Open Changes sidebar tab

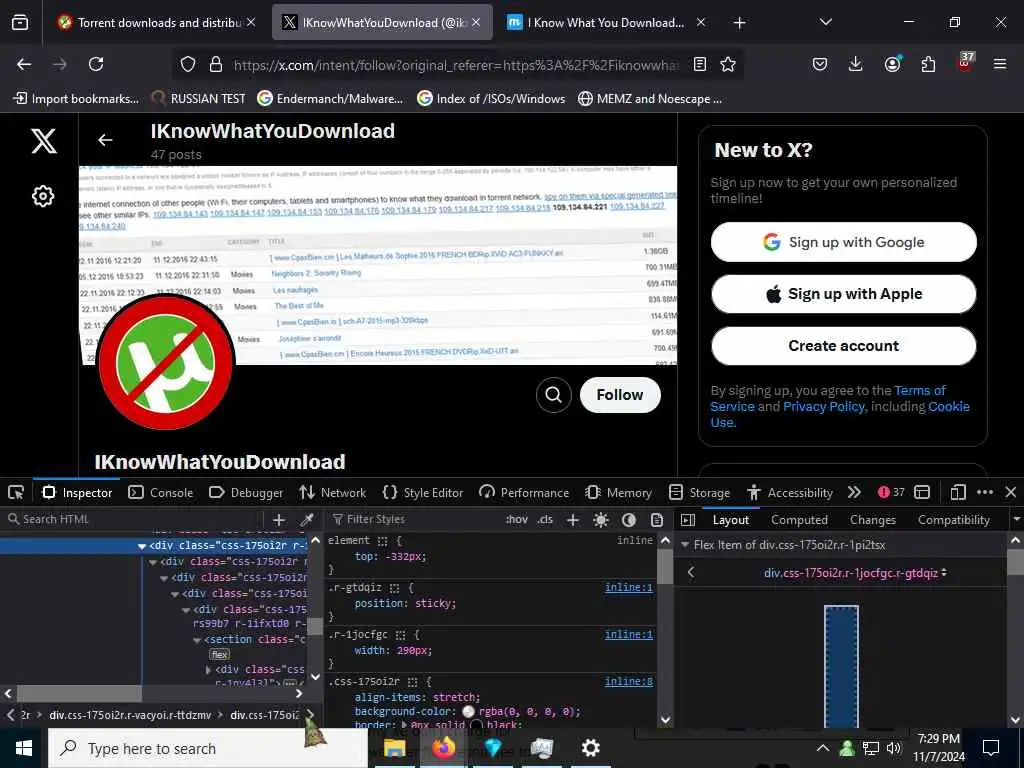coord(872,520)
